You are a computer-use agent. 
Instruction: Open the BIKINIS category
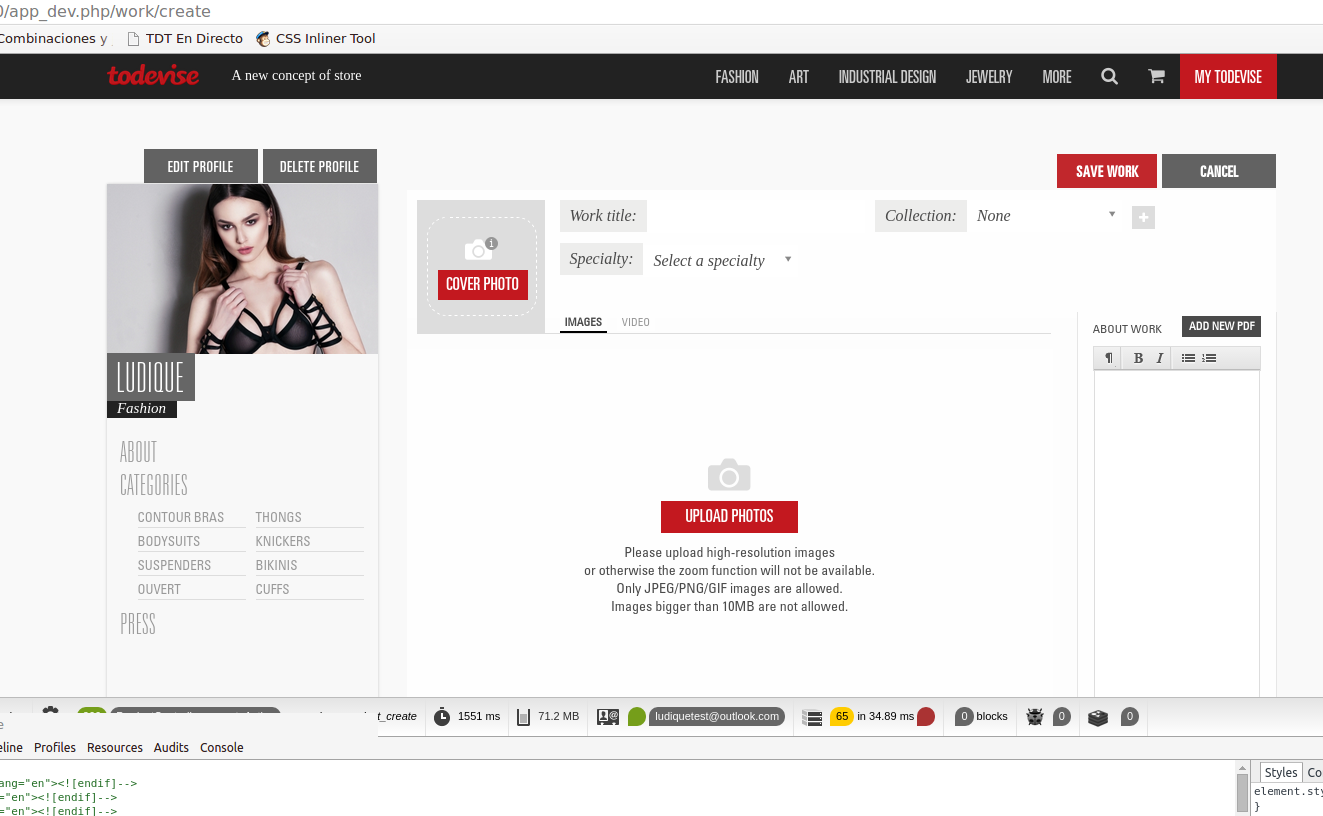(276, 565)
